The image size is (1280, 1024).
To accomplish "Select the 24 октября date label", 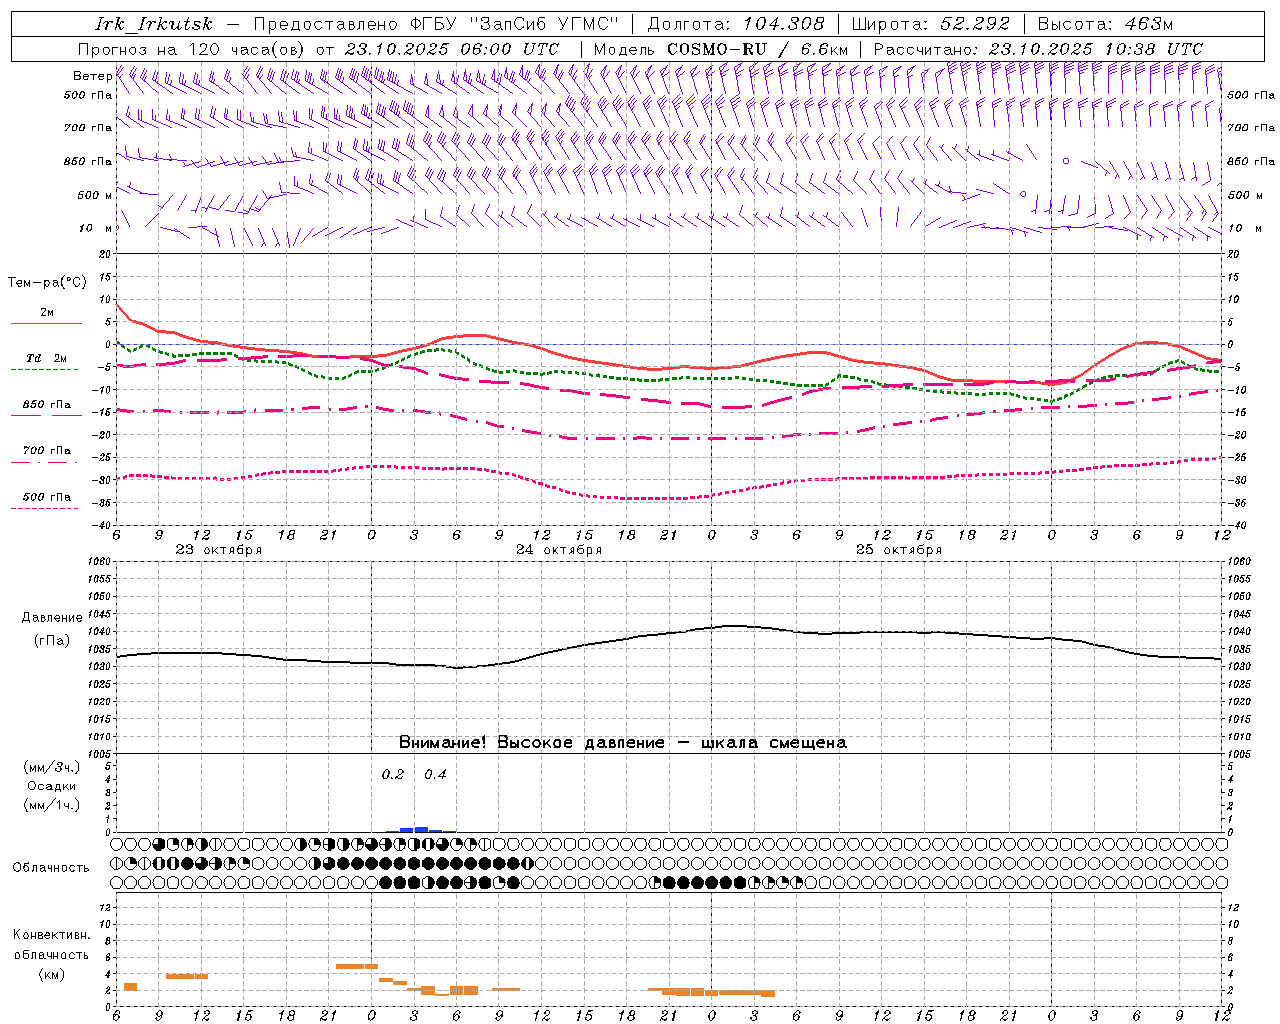I will pos(558,550).
